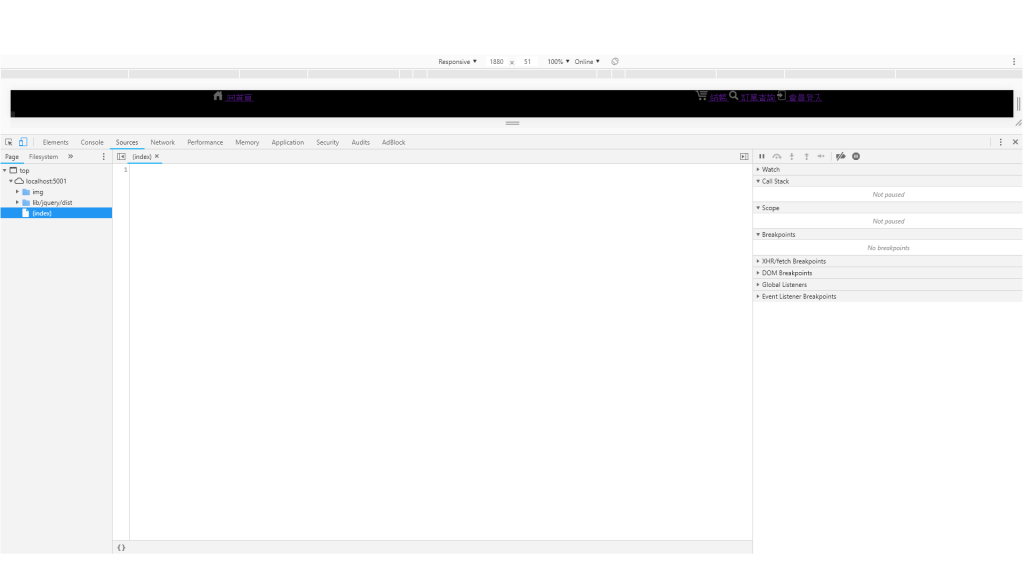
Task: Open DevTools customize and control menu
Action: pyautogui.click(x=1000, y=142)
